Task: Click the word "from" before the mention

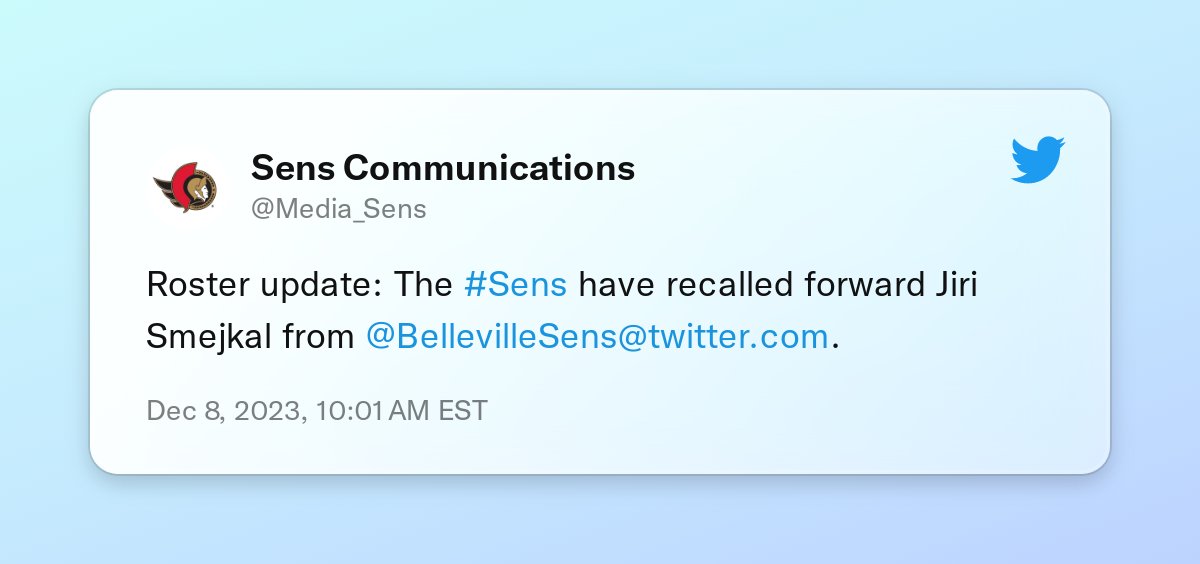Action: point(318,337)
